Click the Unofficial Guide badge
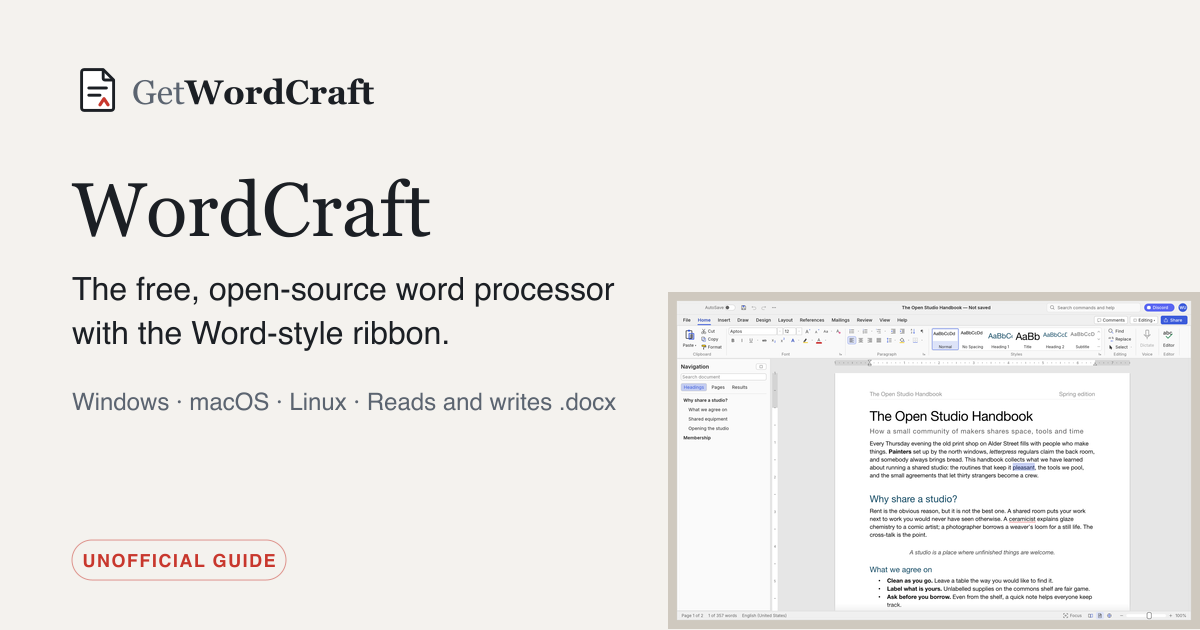 (179, 560)
